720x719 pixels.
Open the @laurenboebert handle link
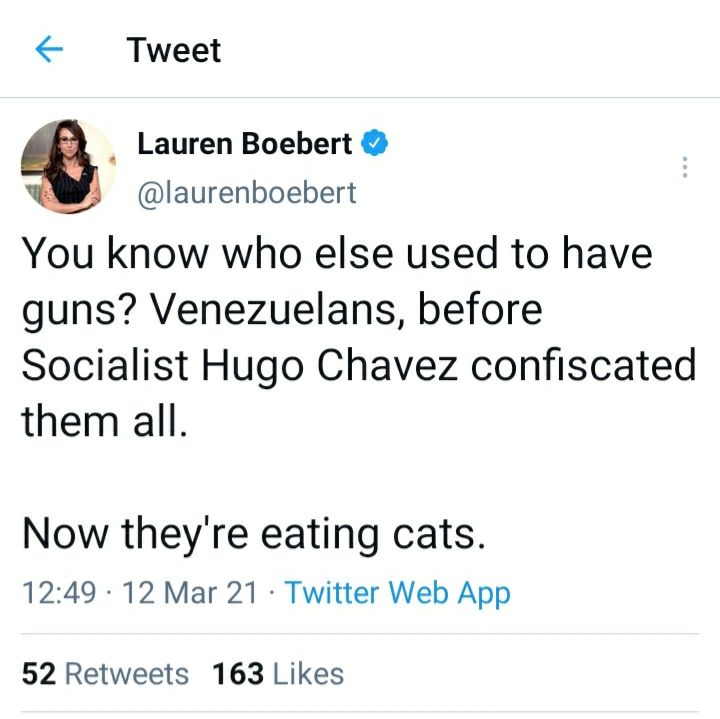tap(246, 192)
